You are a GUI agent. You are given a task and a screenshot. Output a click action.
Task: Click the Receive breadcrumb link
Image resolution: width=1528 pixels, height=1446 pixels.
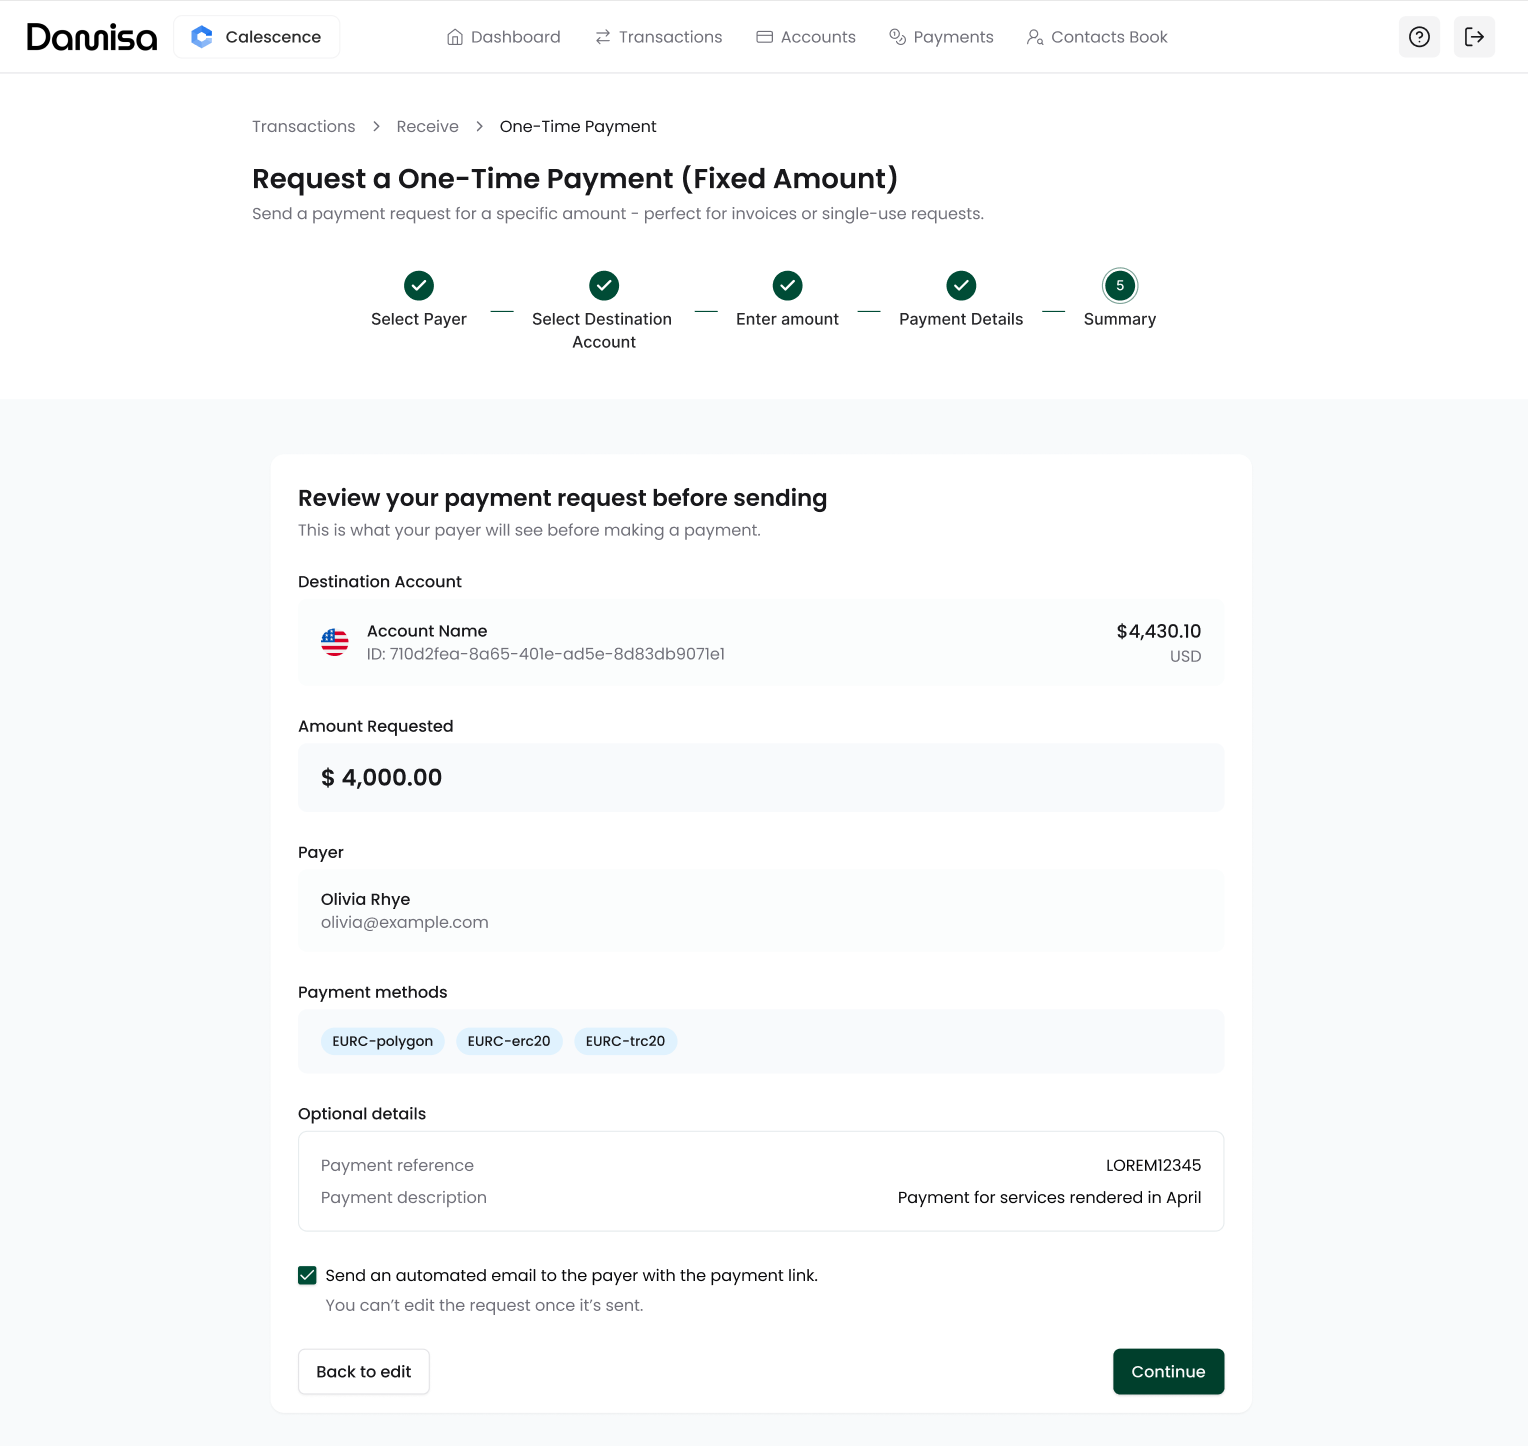pyautogui.click(x=427, y=126)
